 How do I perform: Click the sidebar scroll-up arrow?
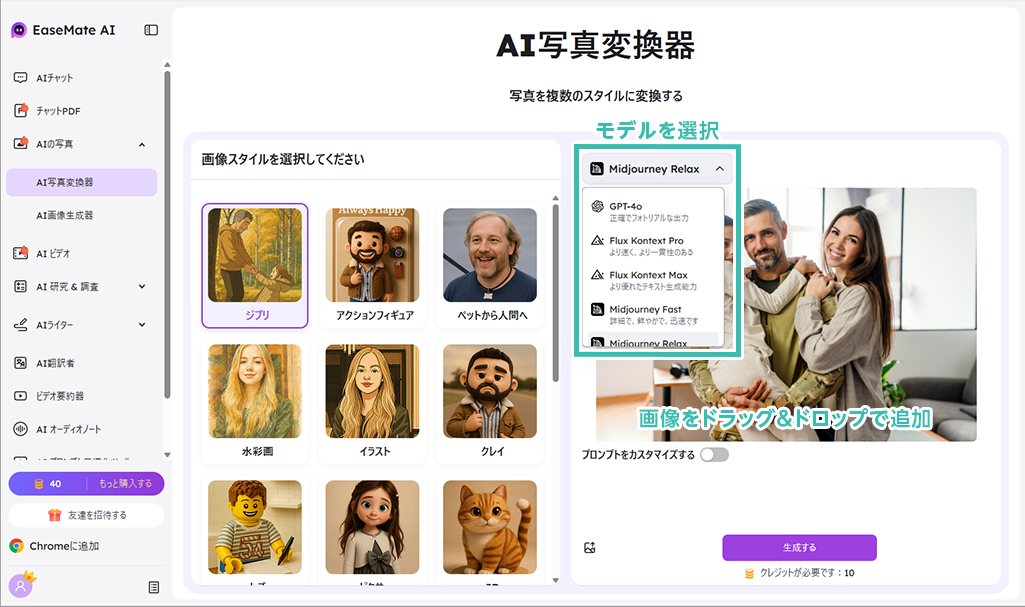(167, 65)
